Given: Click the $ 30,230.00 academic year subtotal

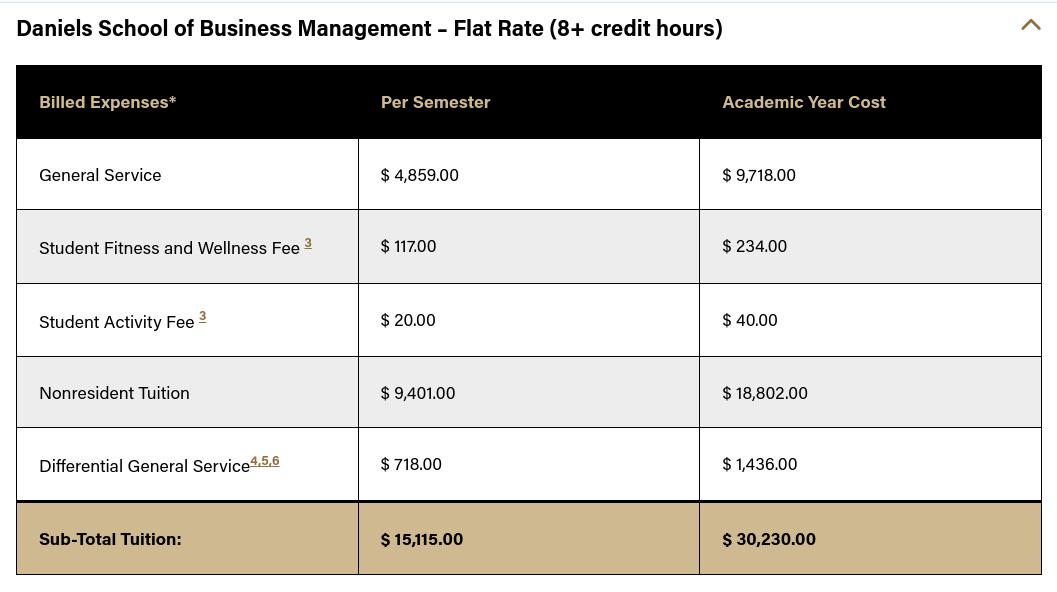Looking at the screenshot, I should [x=768, y=538].
